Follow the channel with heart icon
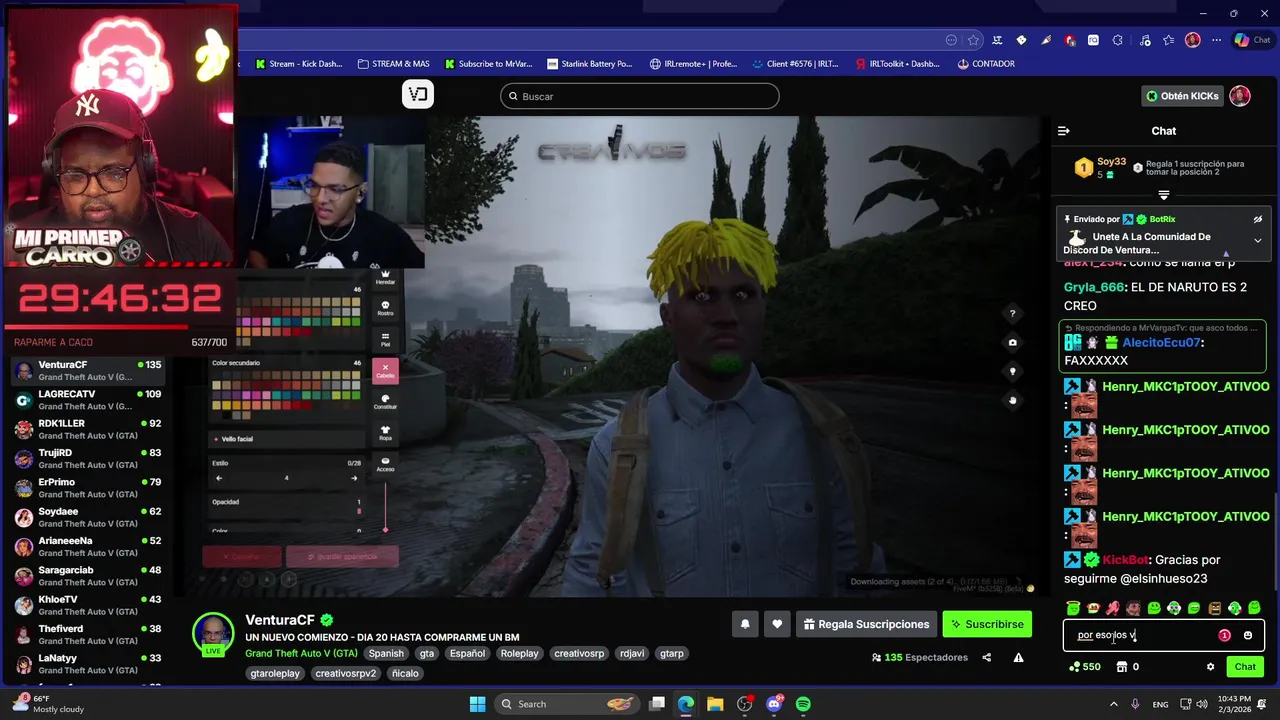 click(777, 624)
